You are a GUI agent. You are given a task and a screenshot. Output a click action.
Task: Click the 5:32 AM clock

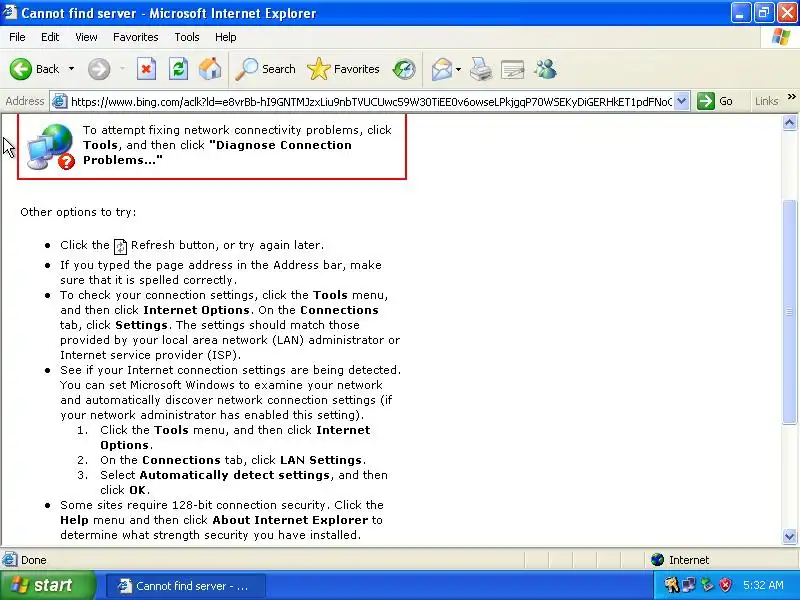coord(763,585)
